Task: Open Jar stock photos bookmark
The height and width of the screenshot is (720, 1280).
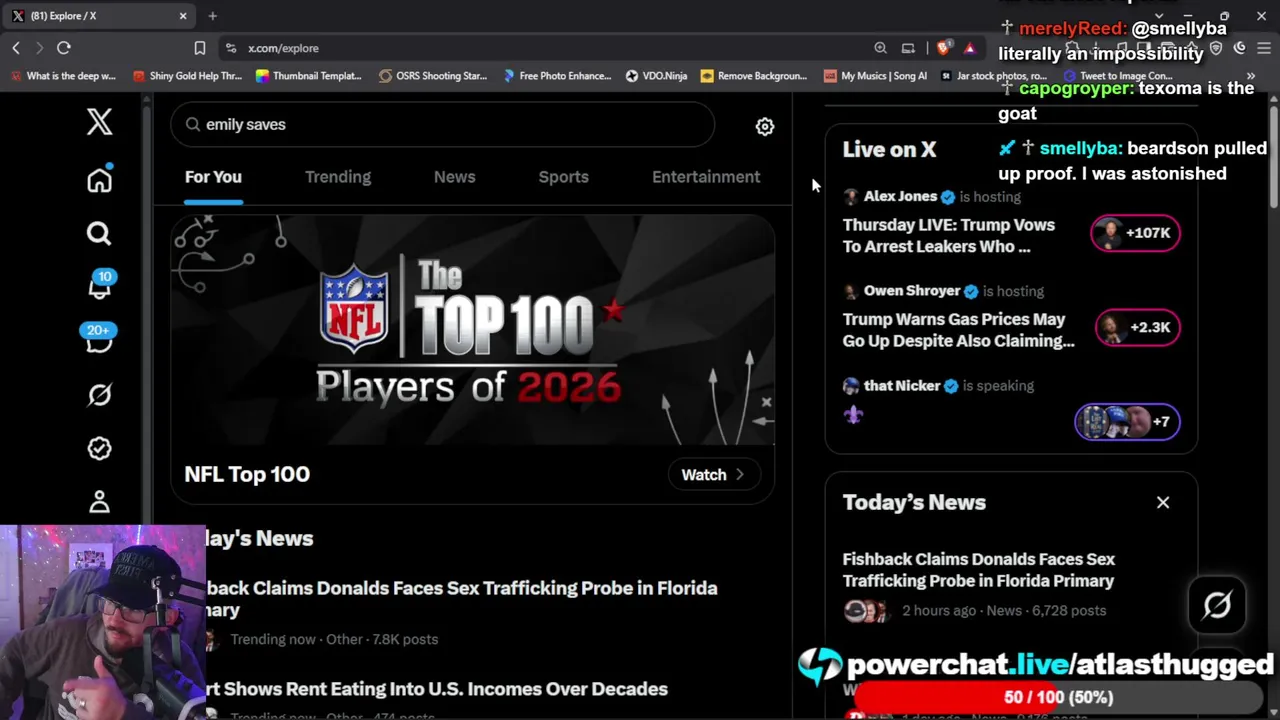Action: 993,76
